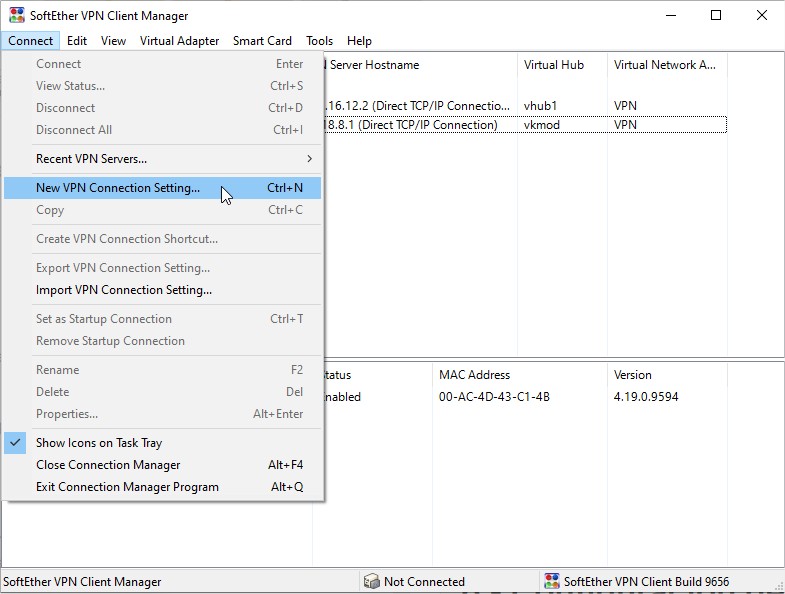
Task: Click the VPN adapter cell in vhub1 row
Action: pos(625,106)
